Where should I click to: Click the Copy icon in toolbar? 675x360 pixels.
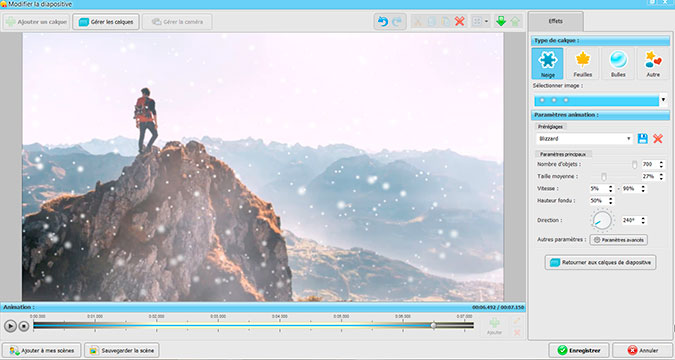click(x=431, y=22)
